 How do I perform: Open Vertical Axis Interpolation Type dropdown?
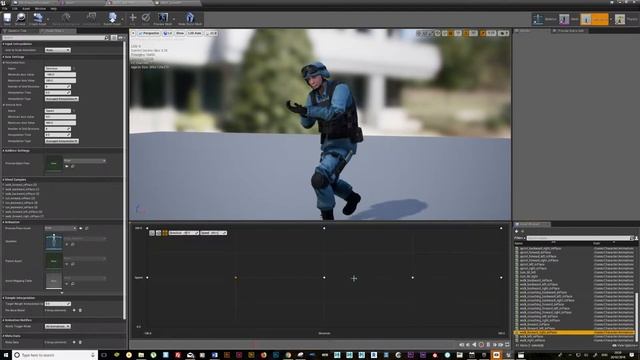[62, 141]
